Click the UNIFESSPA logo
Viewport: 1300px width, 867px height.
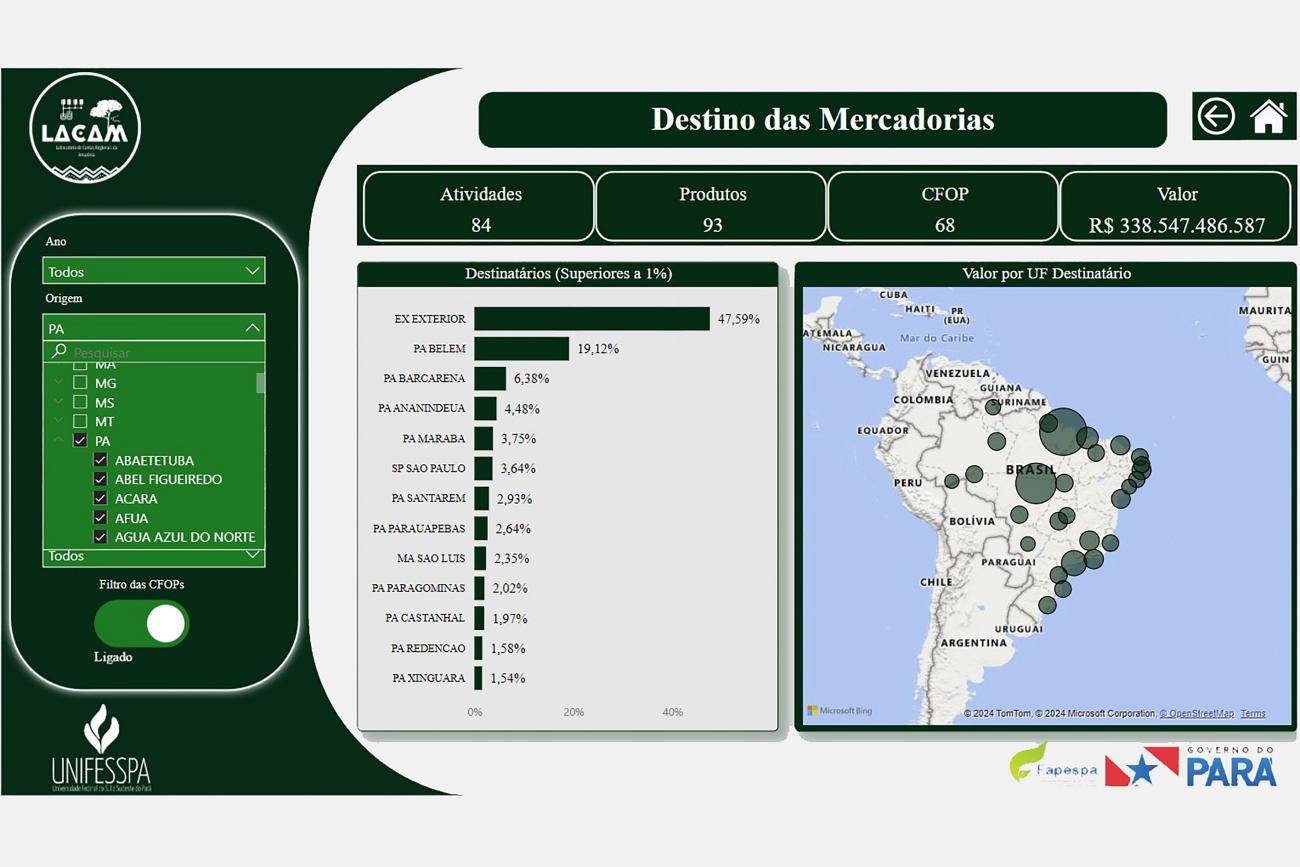[x=101, y=749]
